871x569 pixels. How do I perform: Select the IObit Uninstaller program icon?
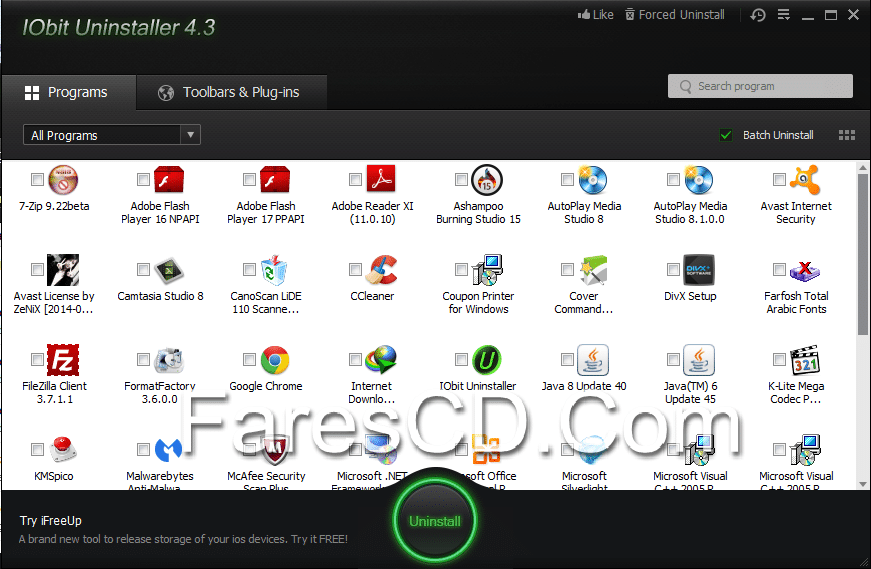tap(487, 360)
